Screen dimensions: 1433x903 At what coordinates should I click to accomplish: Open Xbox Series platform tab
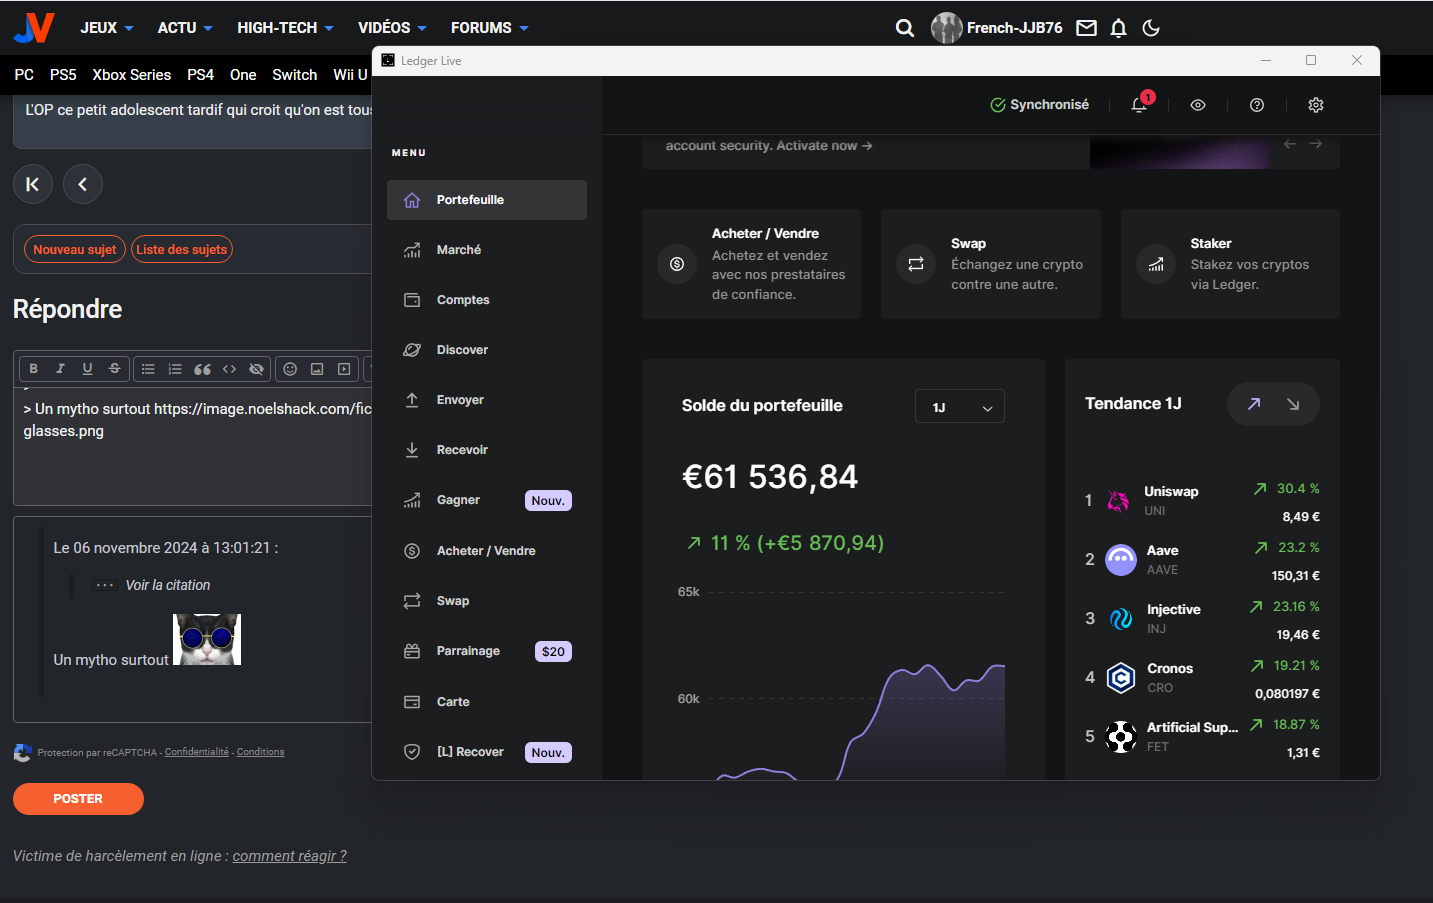(132, 75)
